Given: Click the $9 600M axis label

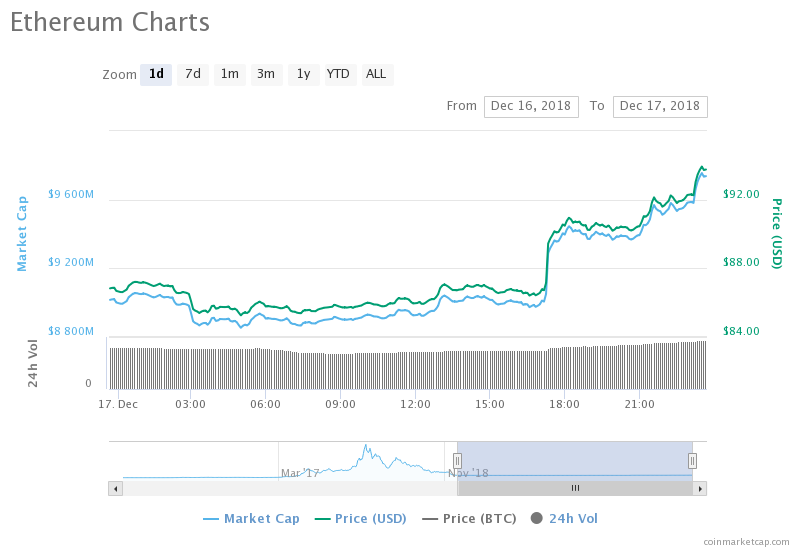Looking at the screenshot, I should click(x=71, y=194).
